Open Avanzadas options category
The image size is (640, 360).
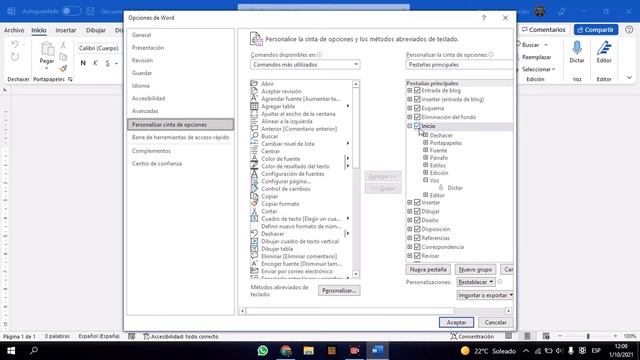click(x=180, y=111)
